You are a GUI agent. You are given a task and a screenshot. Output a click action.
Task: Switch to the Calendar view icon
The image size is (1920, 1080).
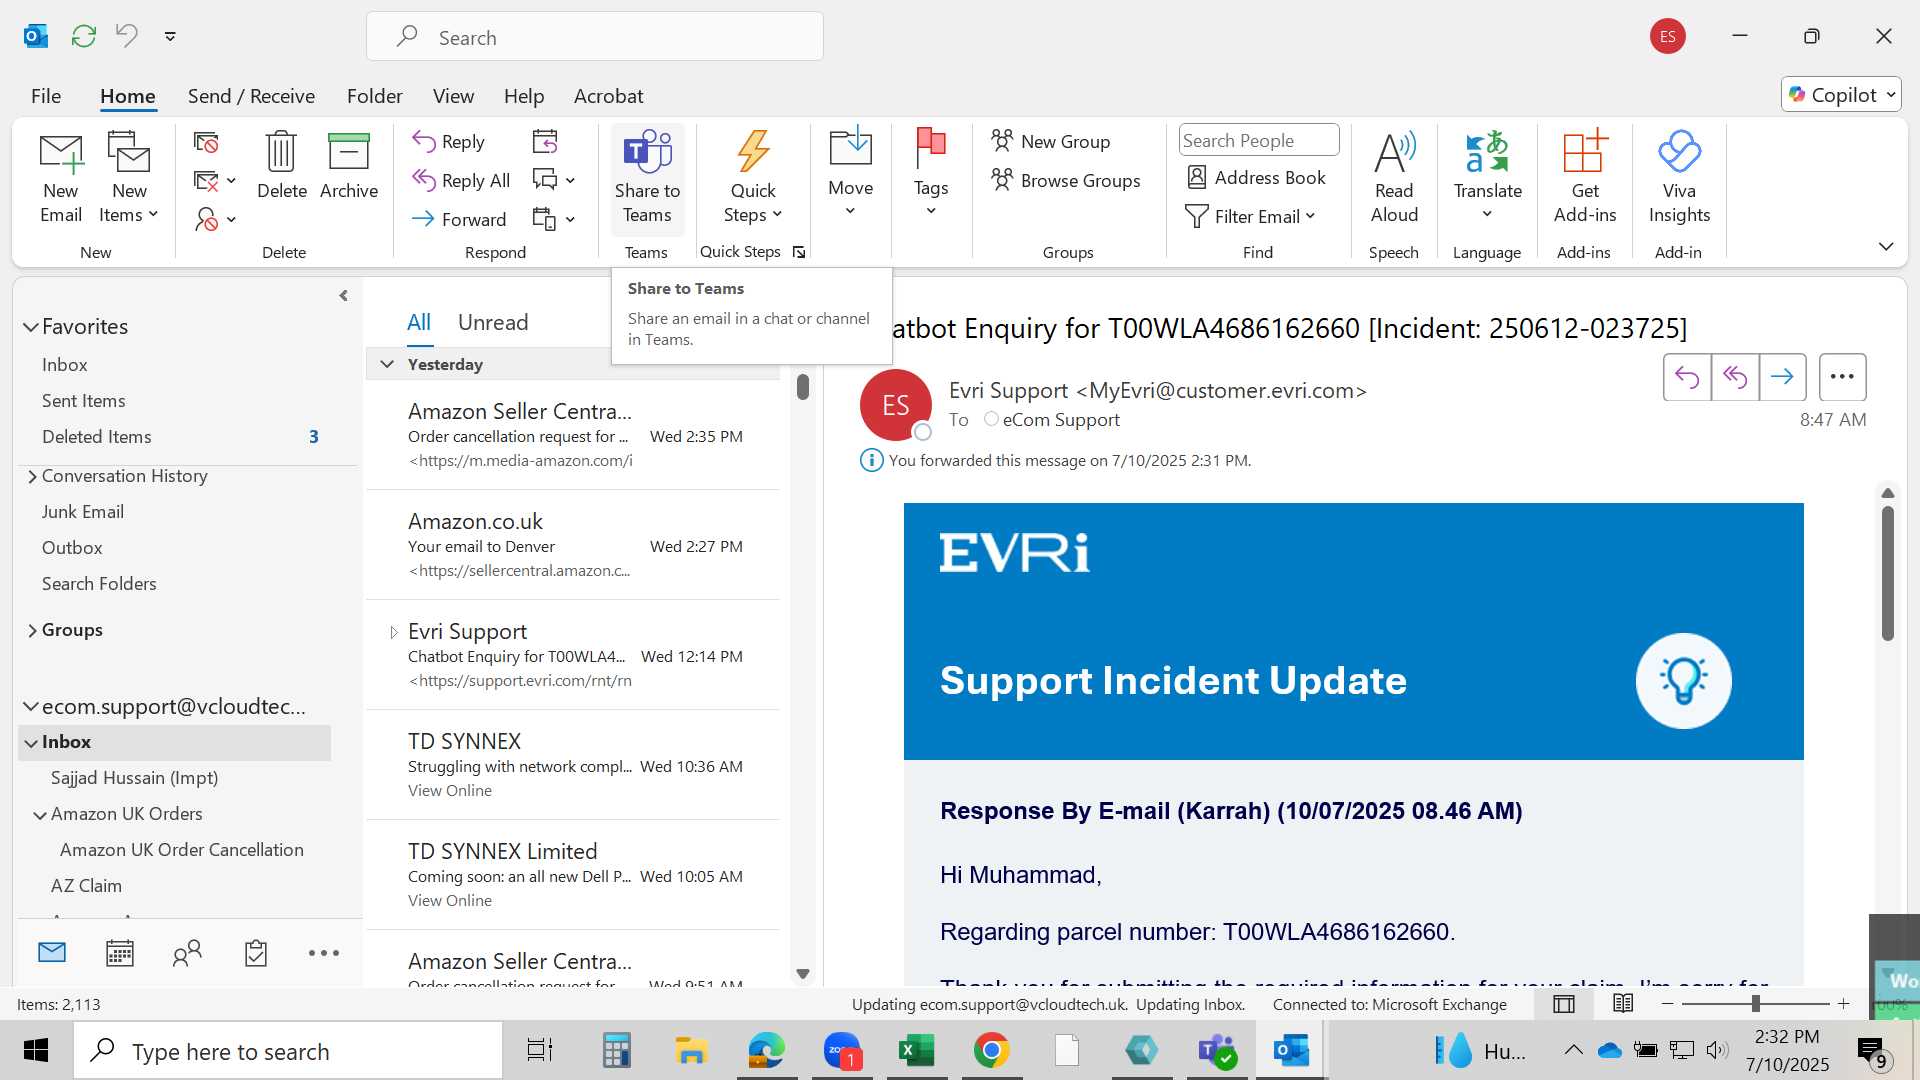tap(120, 954)
